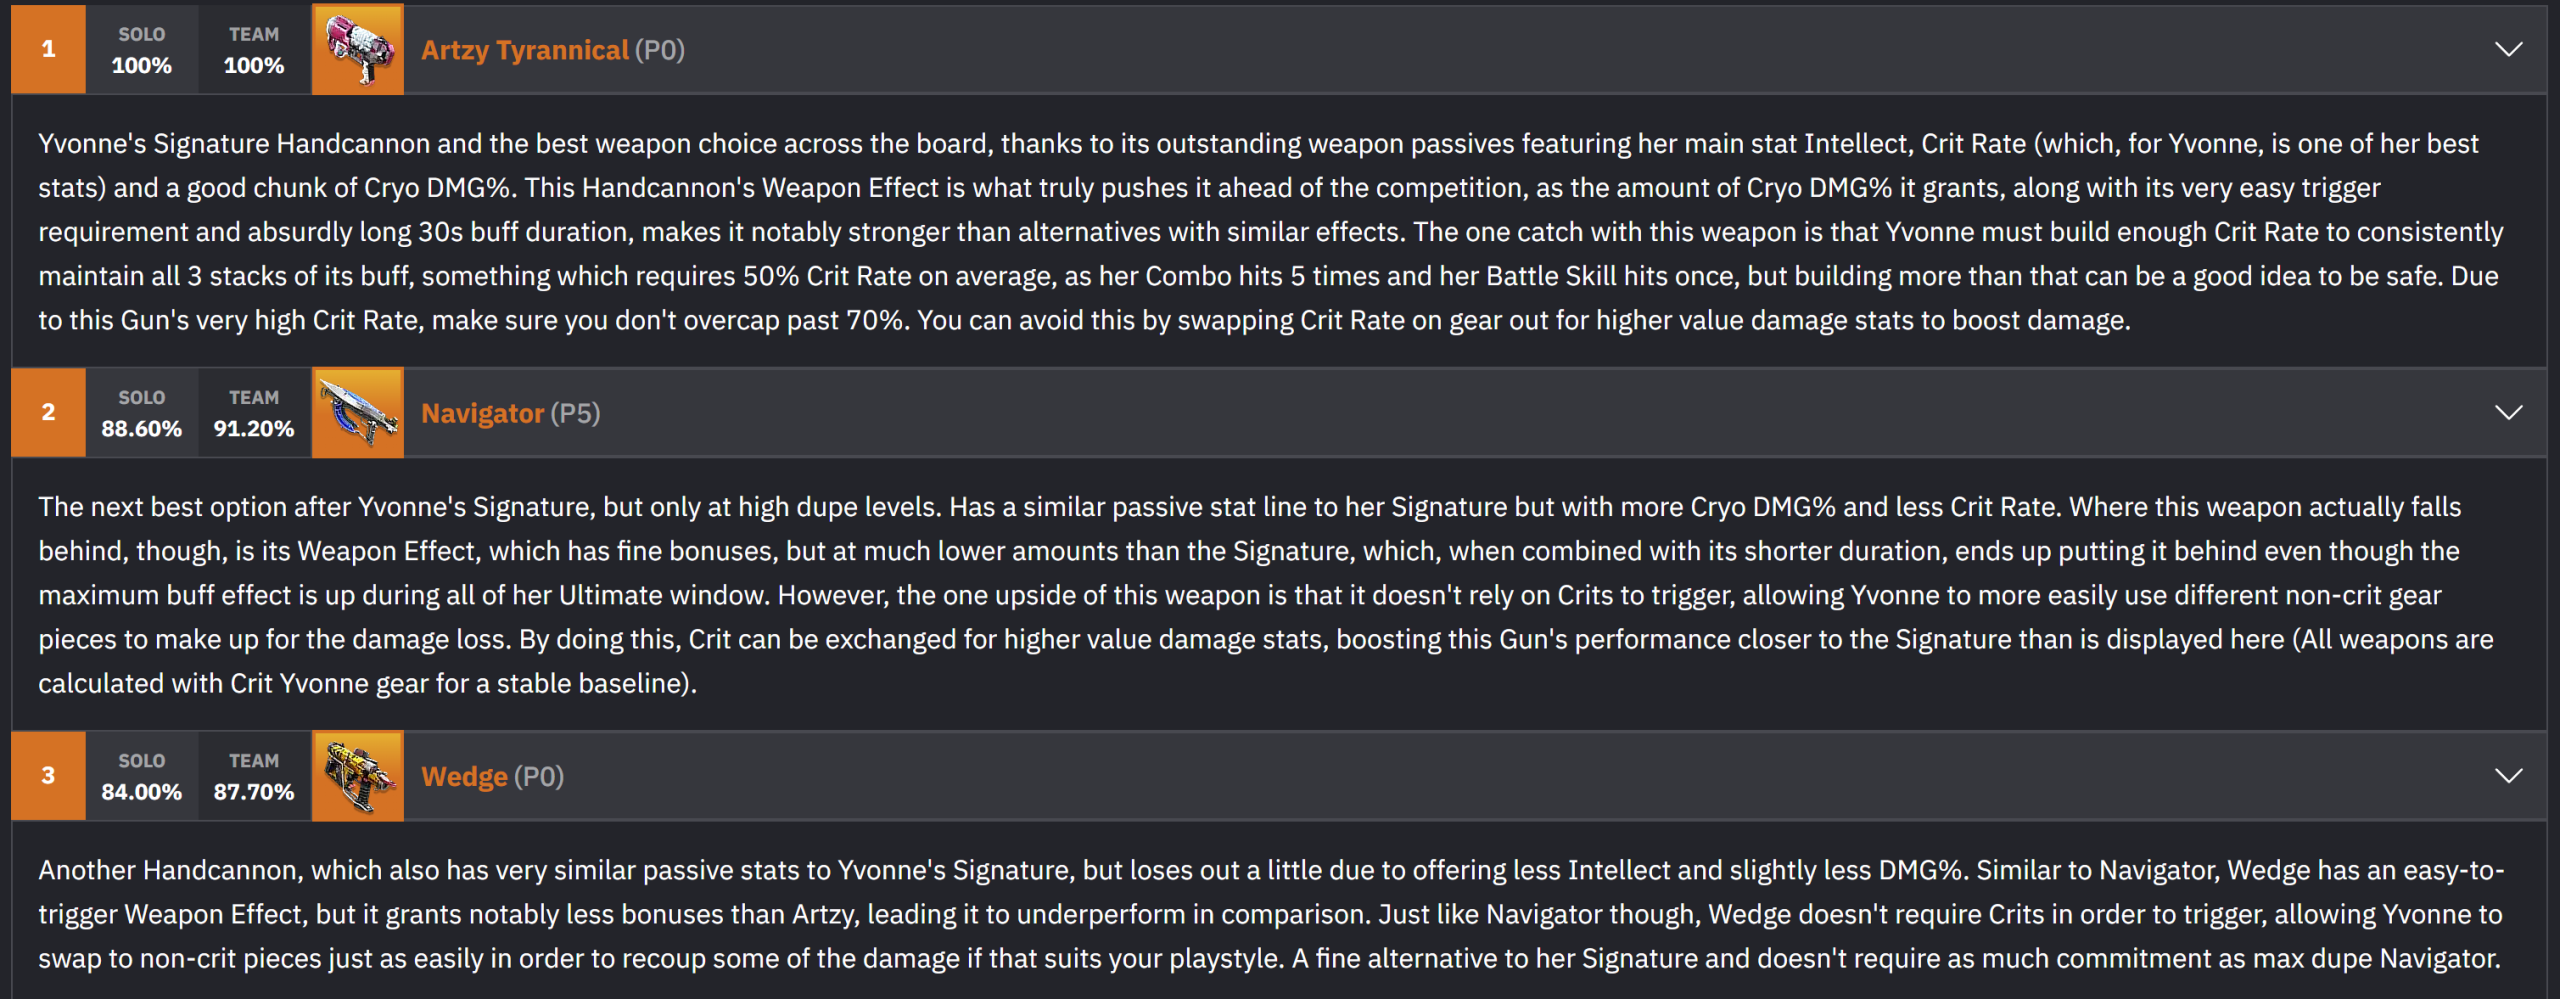
Task: Expand the Artzy Tyrannical weapon details chevron
Action: (2508, 50)
